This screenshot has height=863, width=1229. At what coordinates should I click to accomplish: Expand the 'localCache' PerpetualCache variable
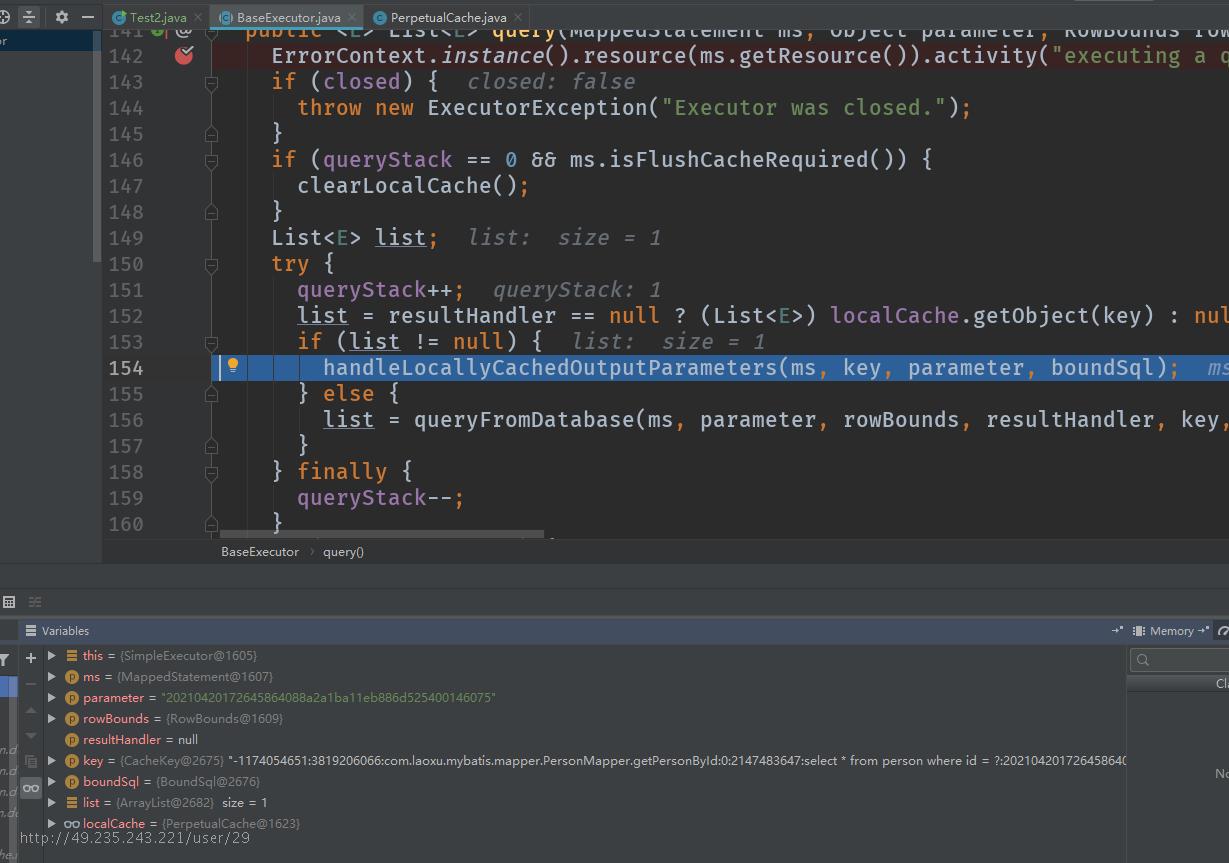[x=52, y=824]
